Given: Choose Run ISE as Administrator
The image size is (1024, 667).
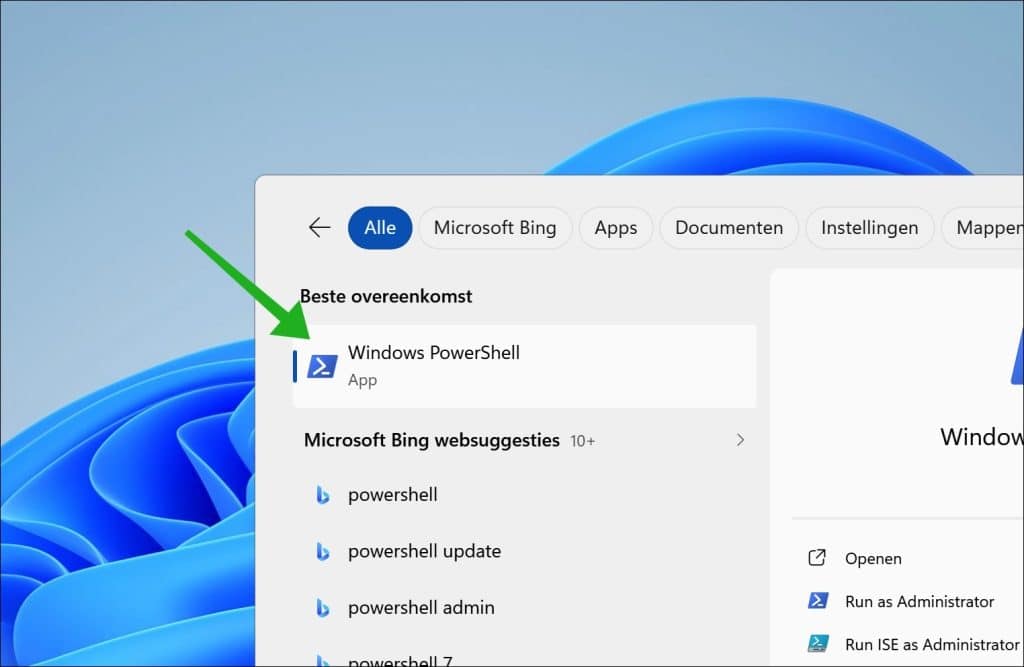Looking at the screenshot, I should [932, 644].
